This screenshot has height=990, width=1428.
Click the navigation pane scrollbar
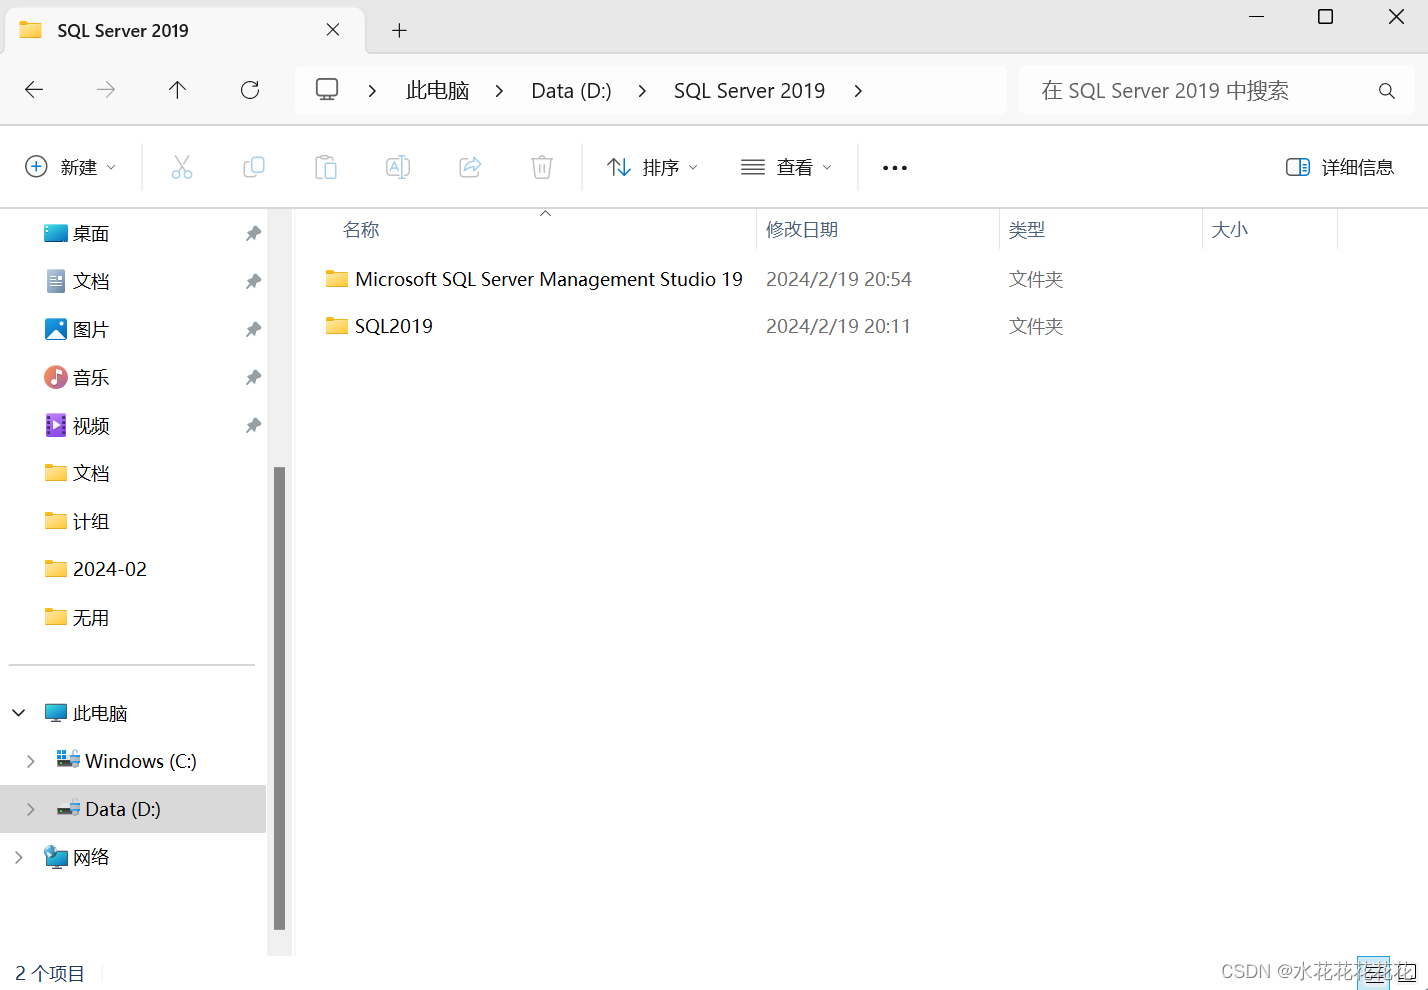280,698
